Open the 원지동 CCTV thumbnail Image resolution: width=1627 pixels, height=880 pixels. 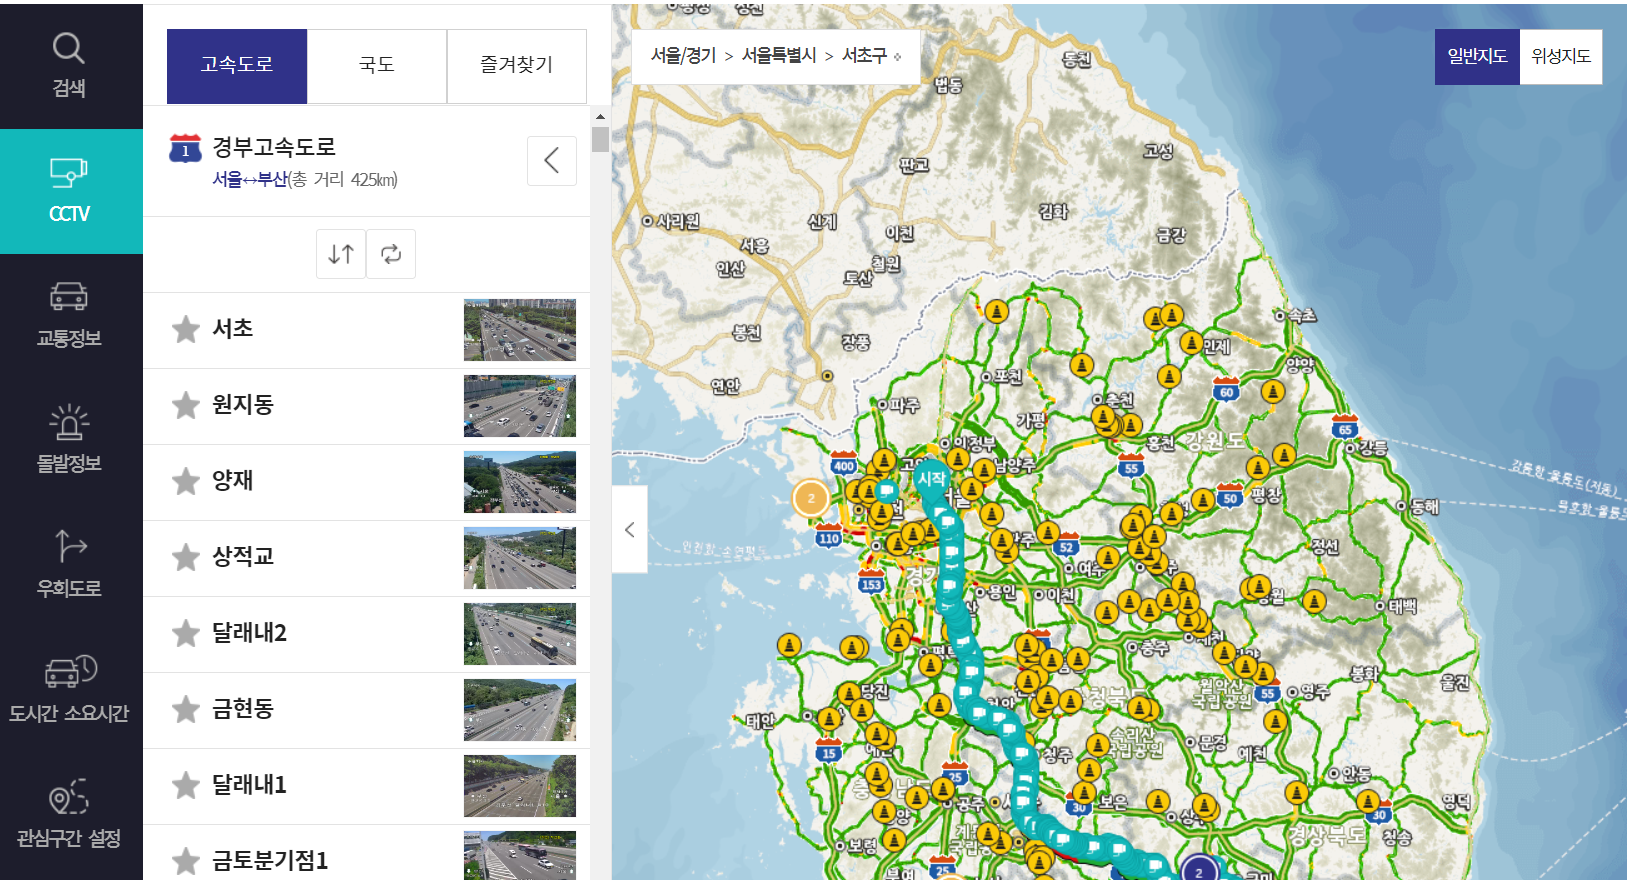(x=520, y=406)
